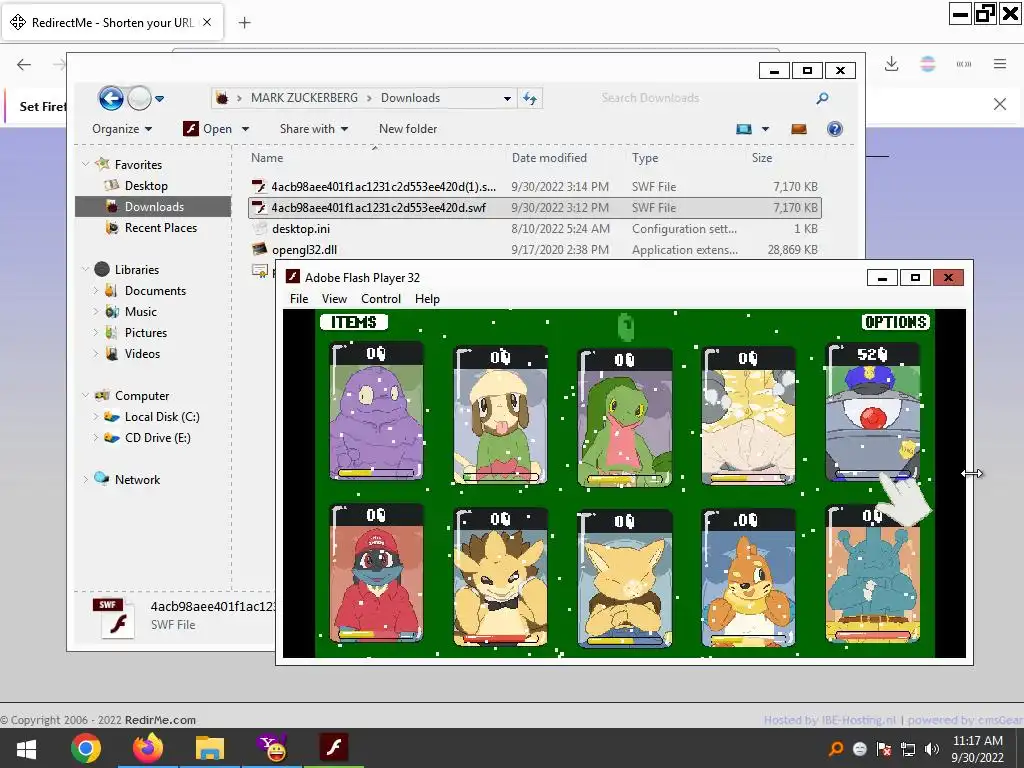Open the File menu in Flash Player
Image resolution: width=1024 pixels, height=768 pixels.
[x=298, y=298]
